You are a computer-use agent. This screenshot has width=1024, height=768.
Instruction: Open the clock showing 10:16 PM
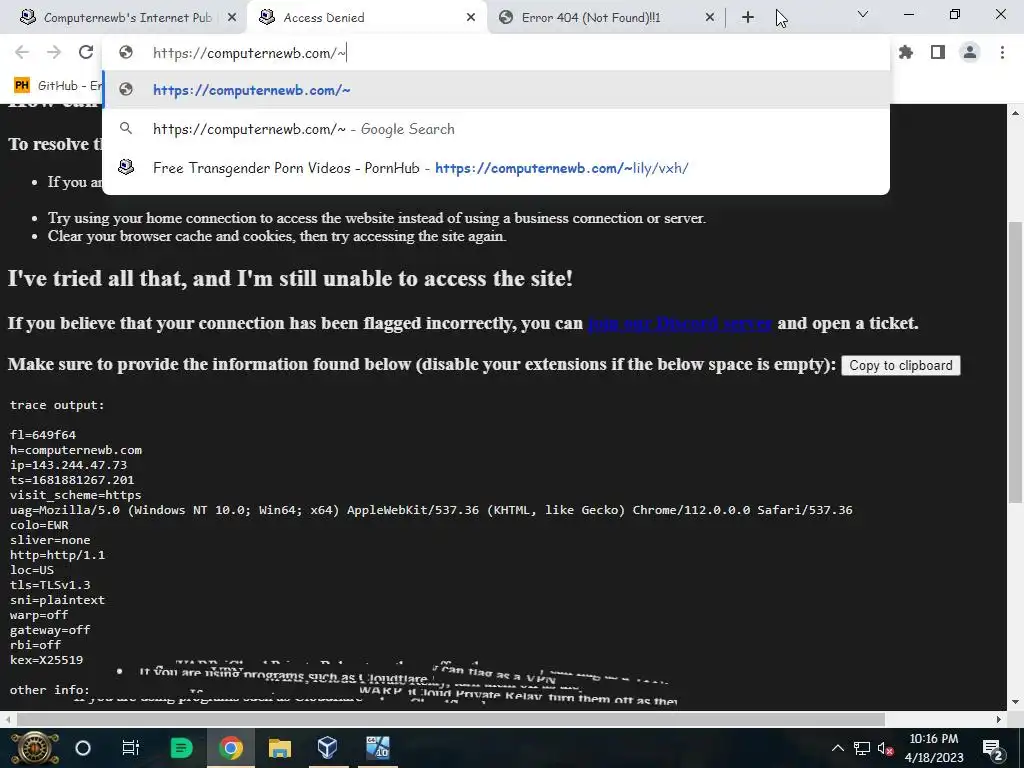(934, 748)
